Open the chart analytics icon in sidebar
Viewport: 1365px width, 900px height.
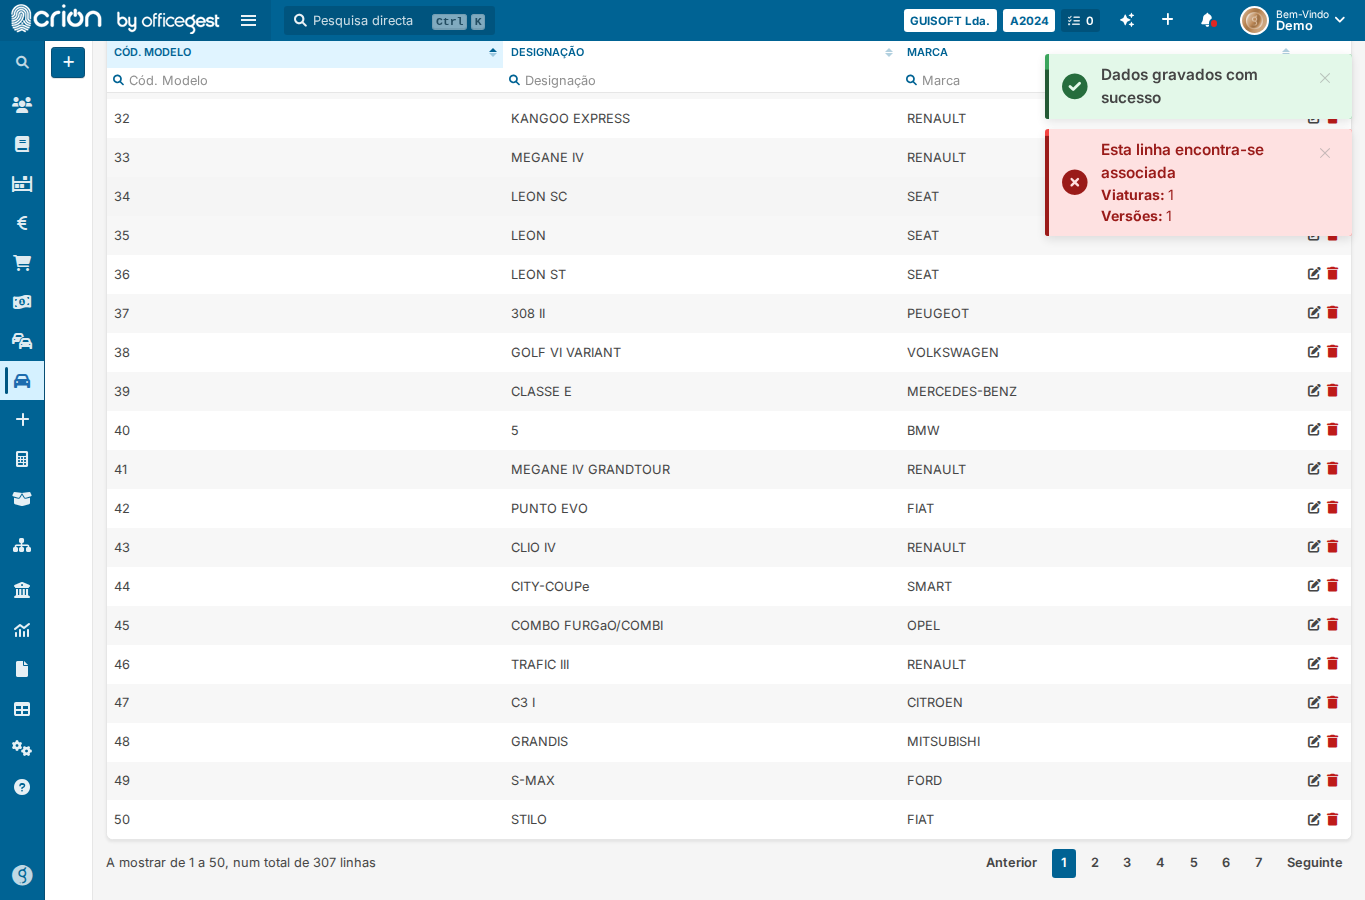22,630
